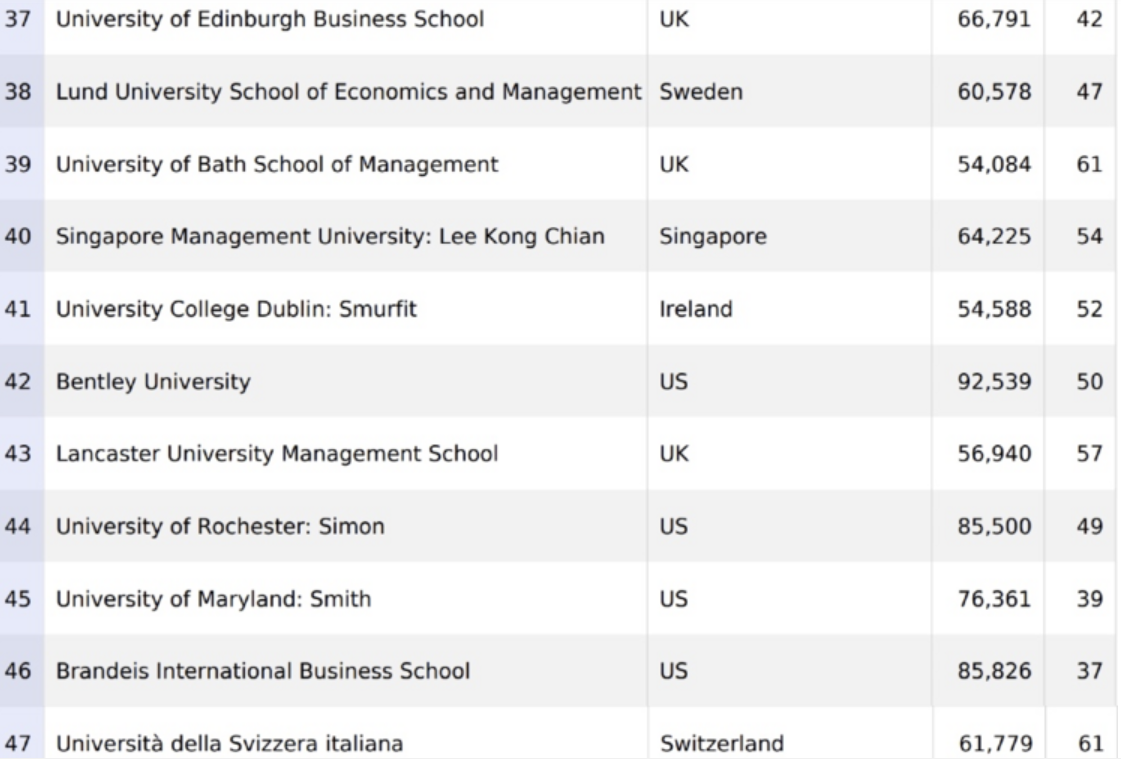Click University of Edinburgh Business School name
The height and width of the screenshot is (759, 1121).
(269, 20)
